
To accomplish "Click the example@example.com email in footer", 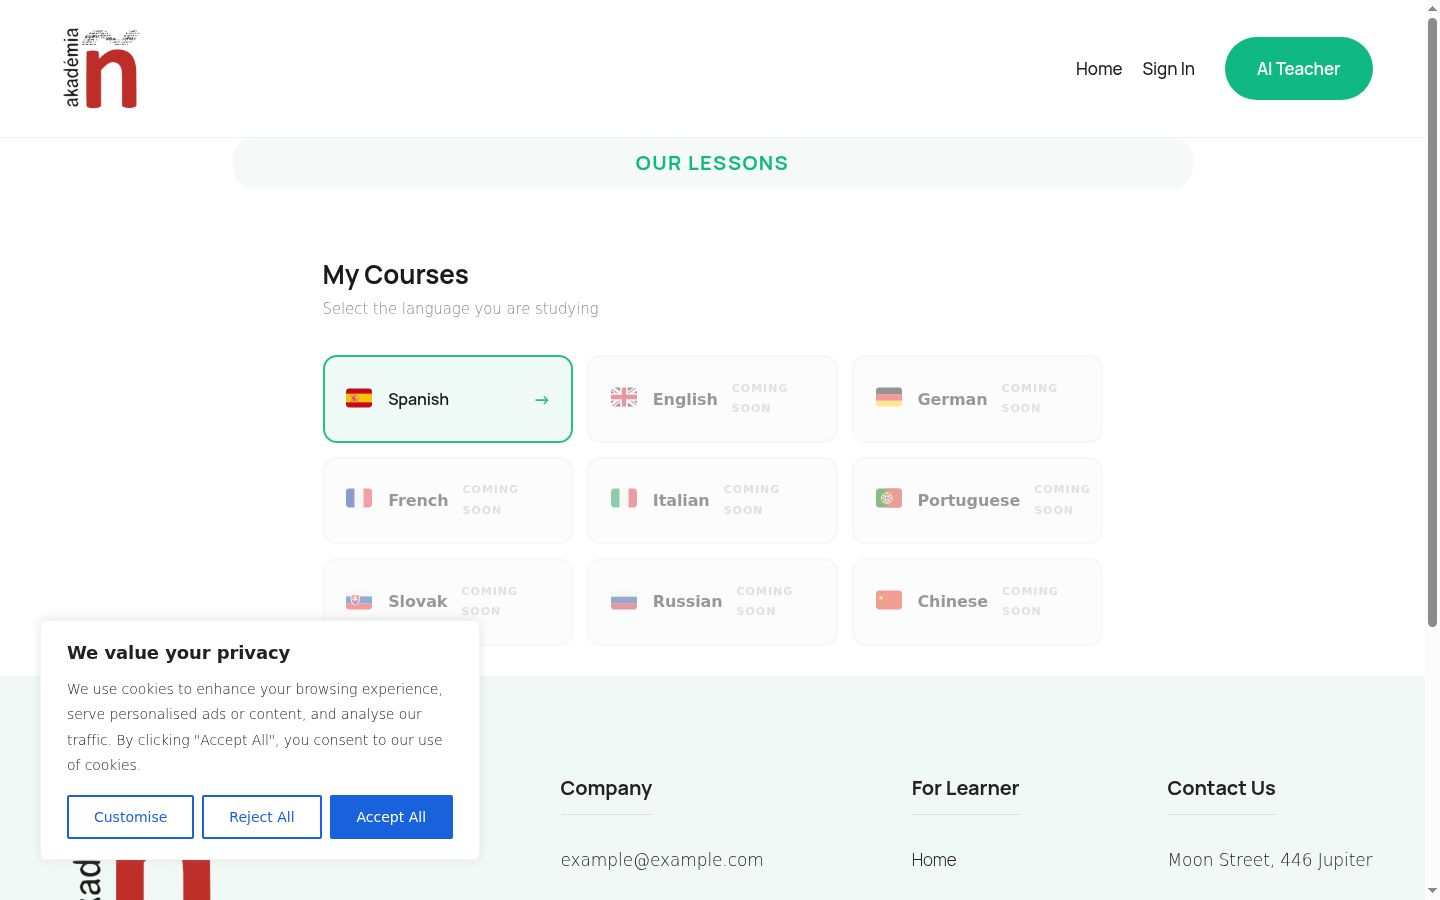I will coord(662,860).
